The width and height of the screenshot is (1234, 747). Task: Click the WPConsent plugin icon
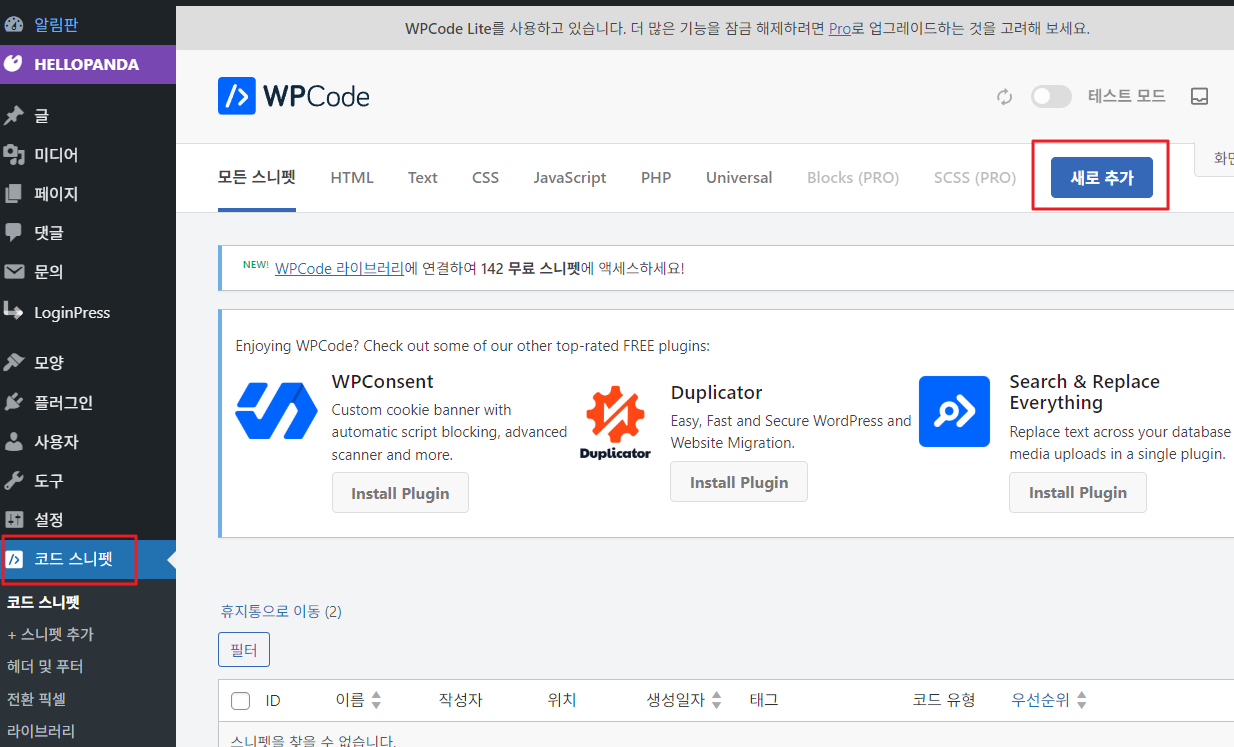pos(276,411)
